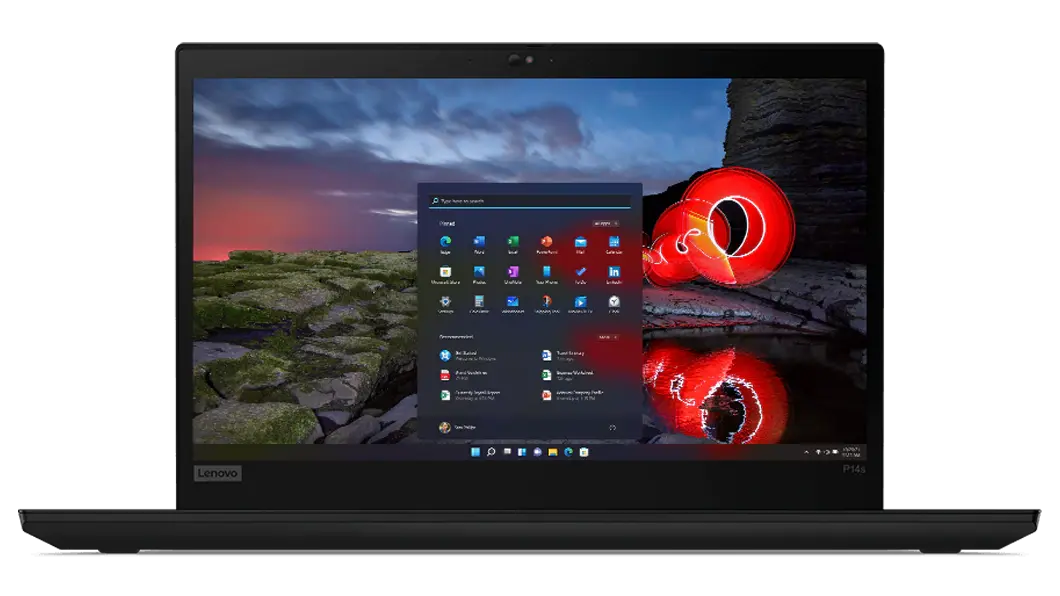Open the Photos app

point(479,273)
